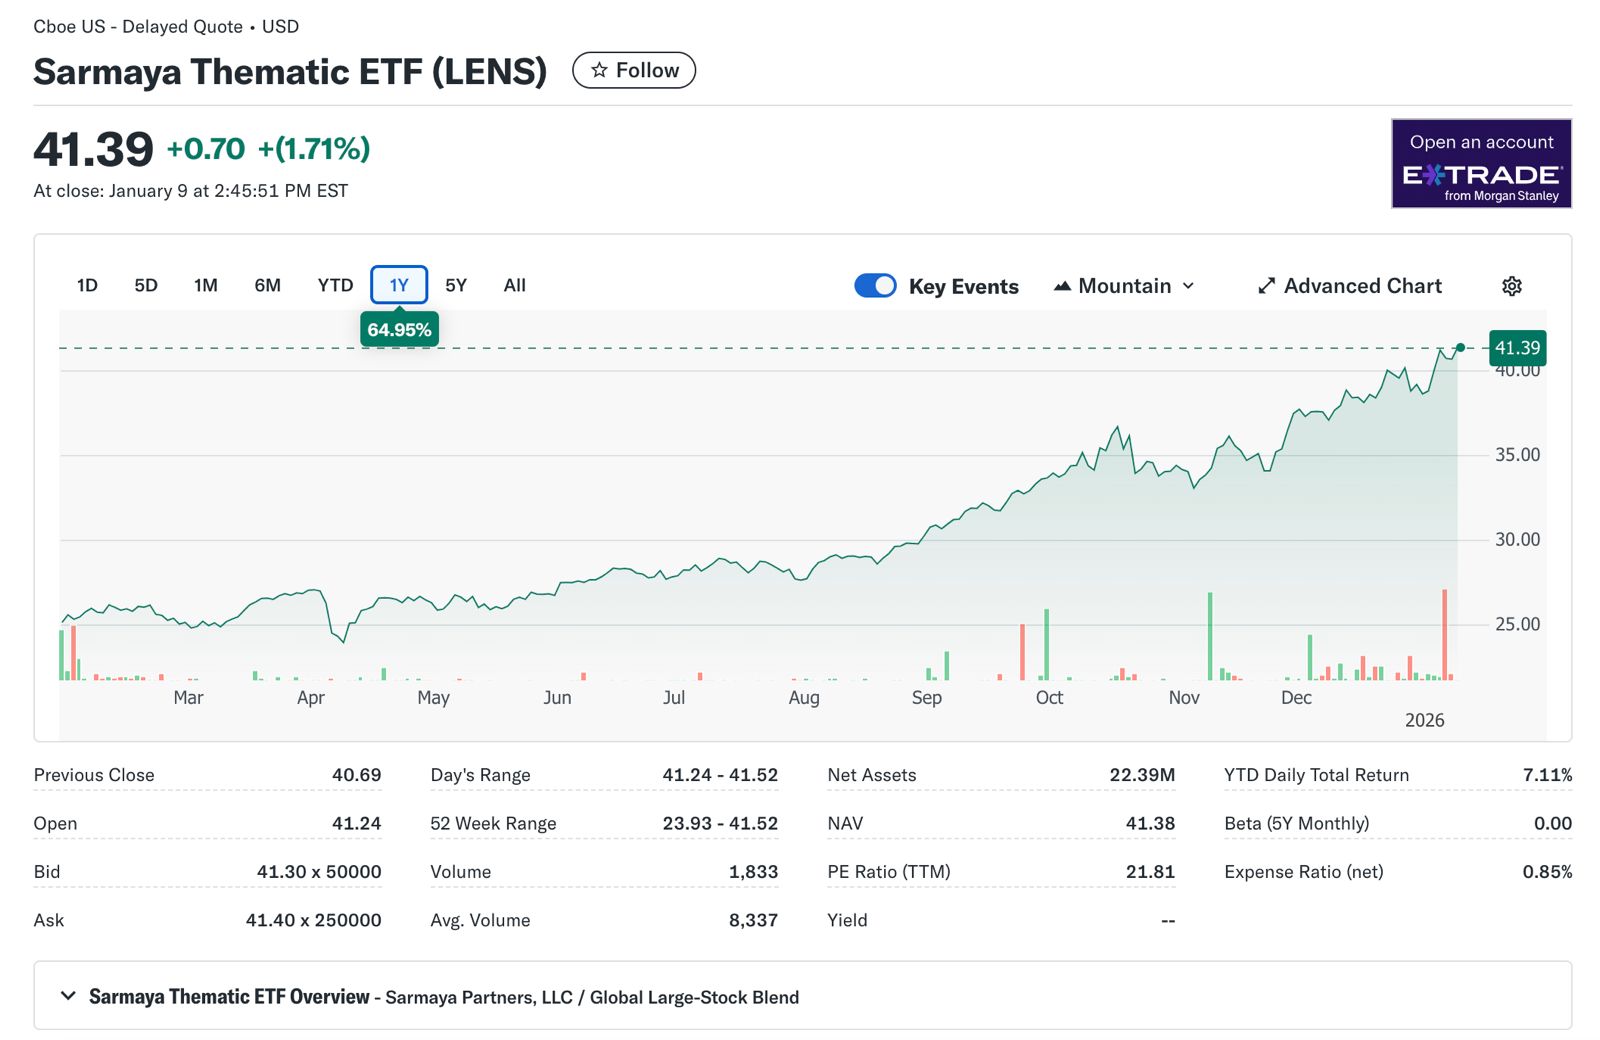The image size is (1600, 1040).
Task: Show the 5Y price history
Action: [x=456, y=286]
